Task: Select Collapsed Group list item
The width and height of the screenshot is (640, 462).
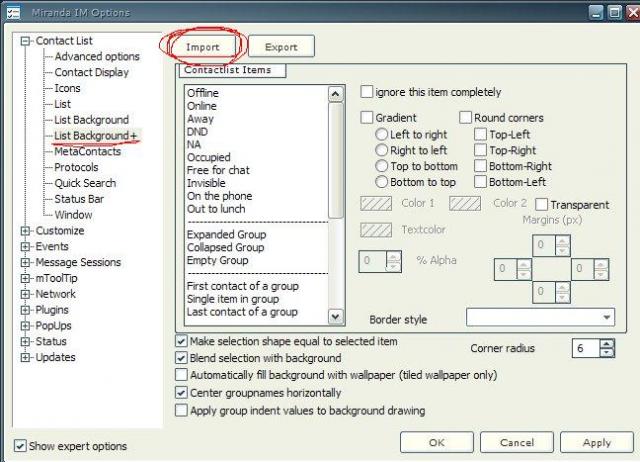Action: (x=225, y=247)
